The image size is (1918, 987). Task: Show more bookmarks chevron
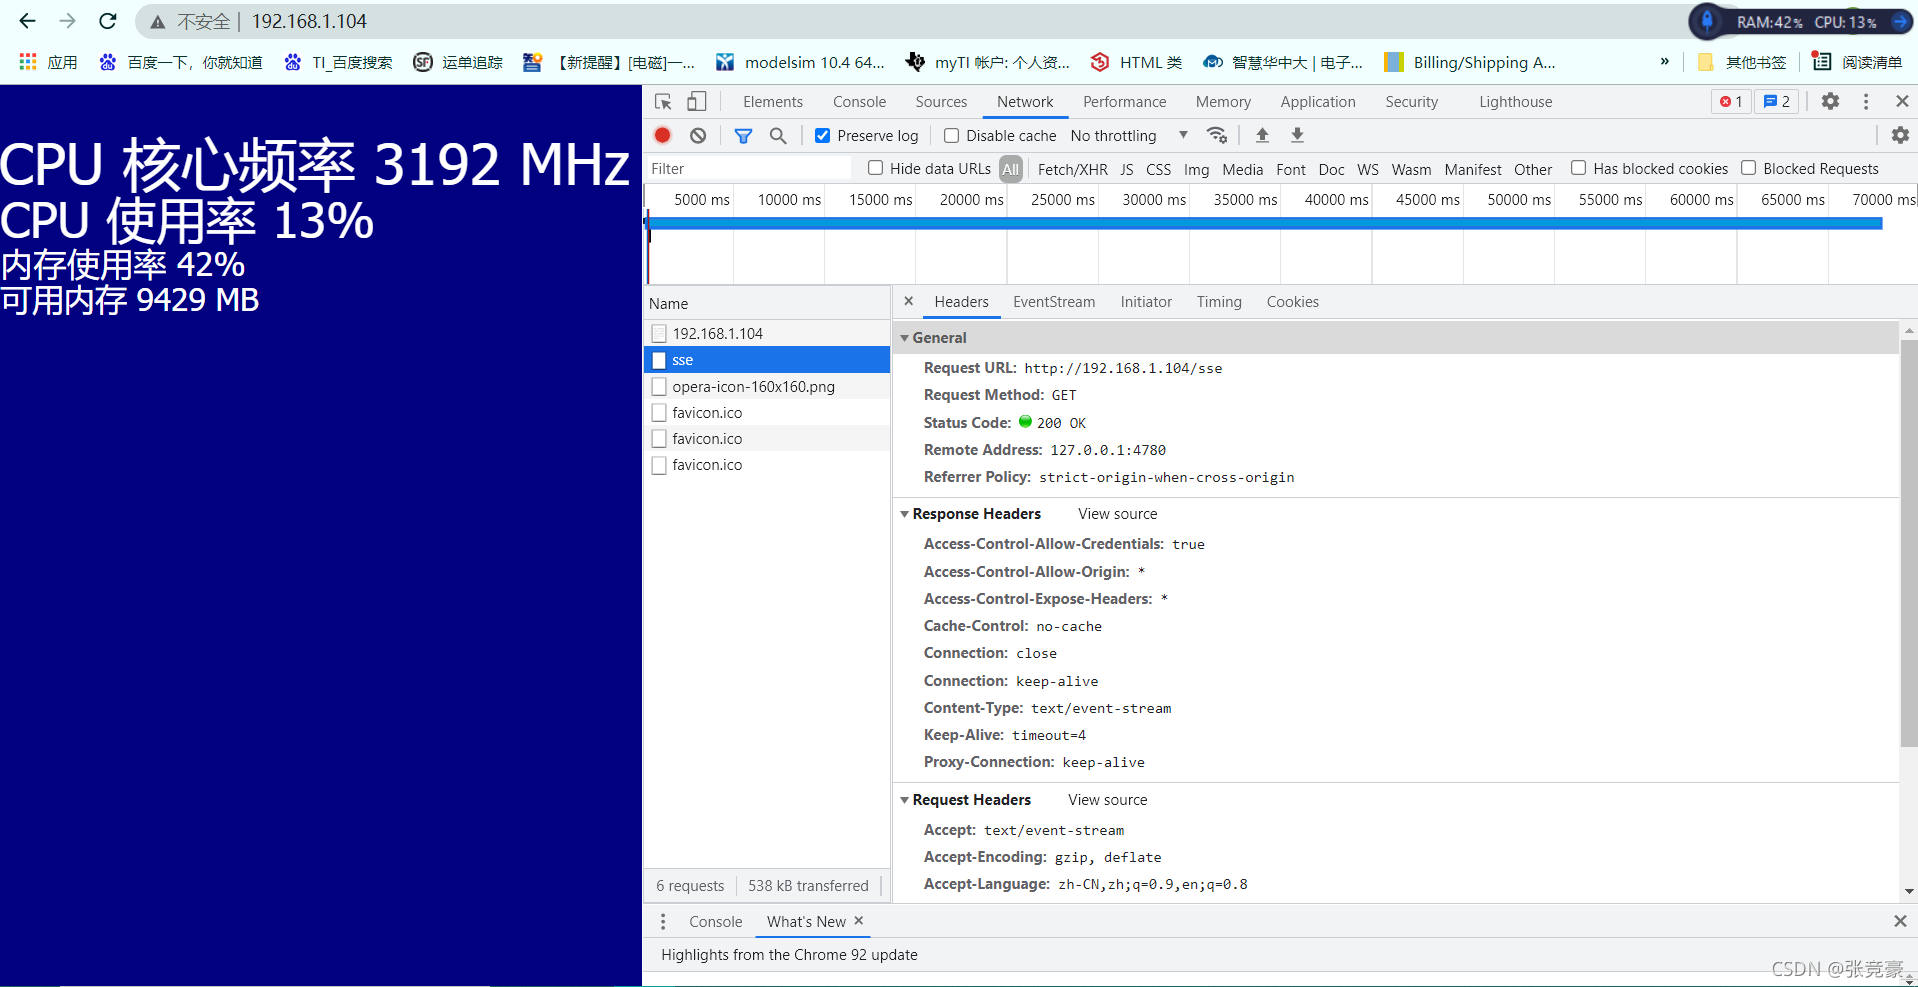point(1665,62)
